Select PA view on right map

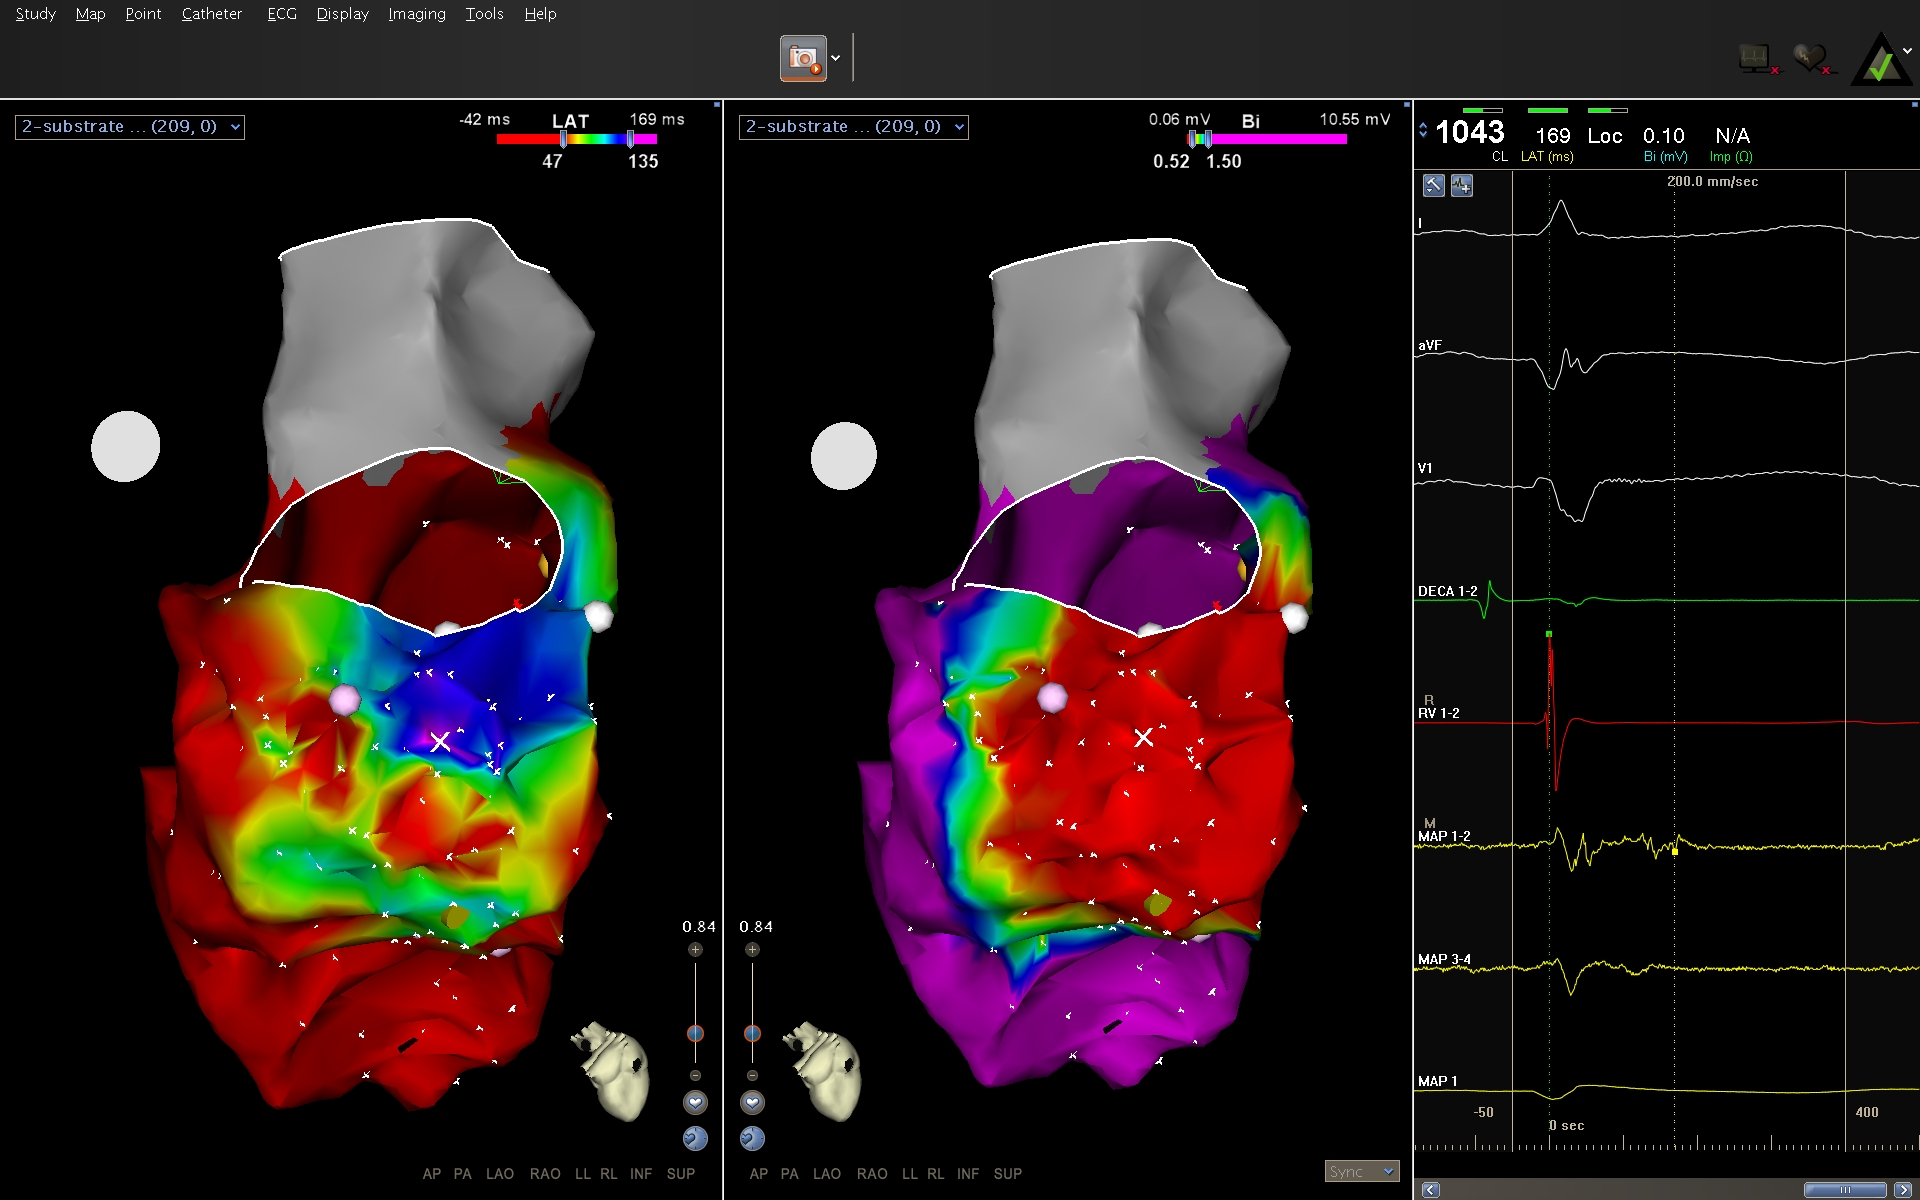click(789, 1174)
